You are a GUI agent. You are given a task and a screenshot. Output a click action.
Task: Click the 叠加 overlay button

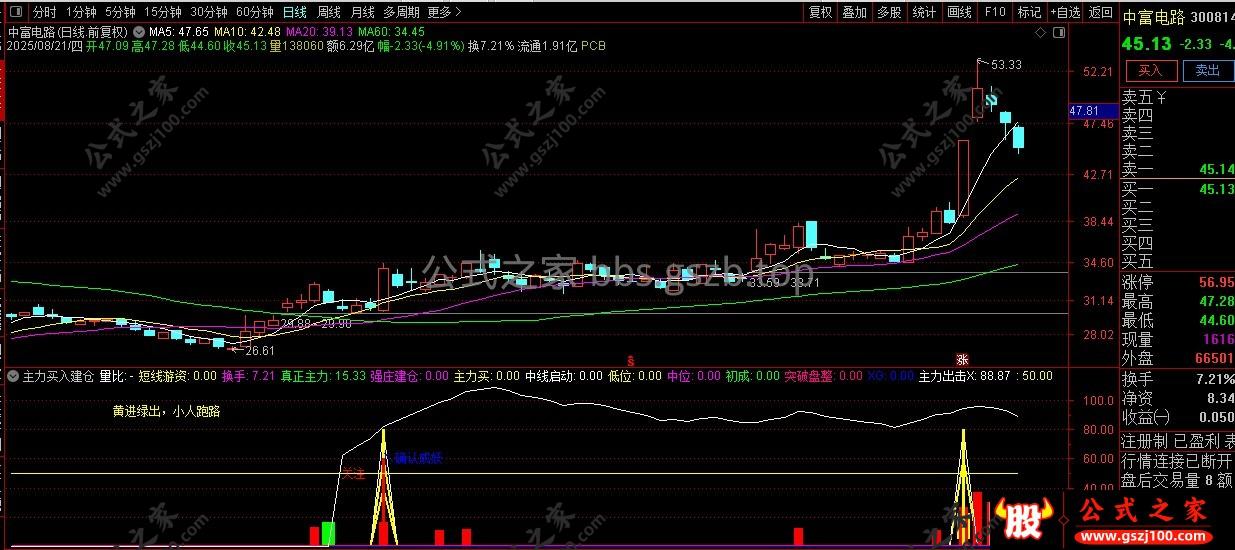(854, 13)
